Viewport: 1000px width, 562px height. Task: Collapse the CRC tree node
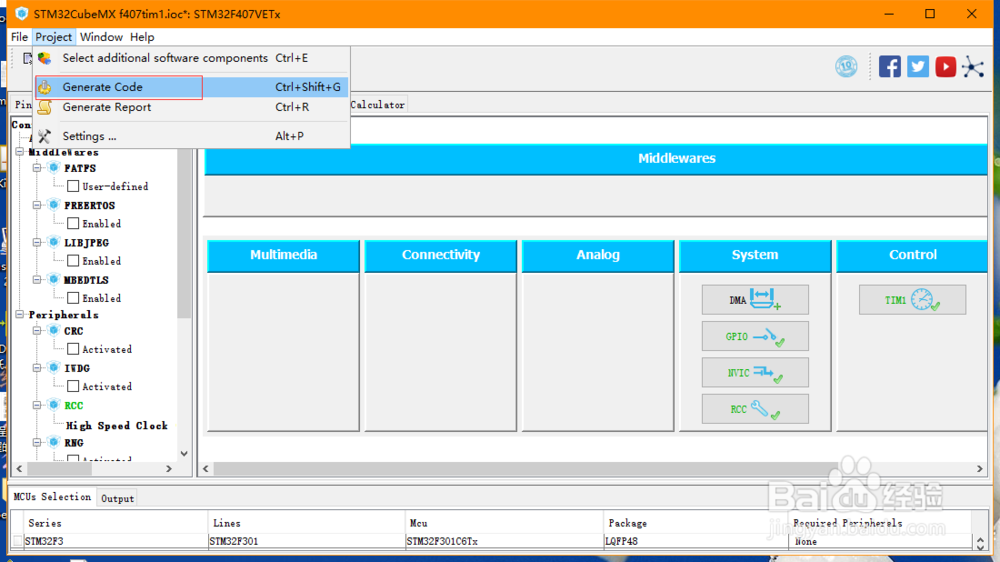[x=37, y=330]
